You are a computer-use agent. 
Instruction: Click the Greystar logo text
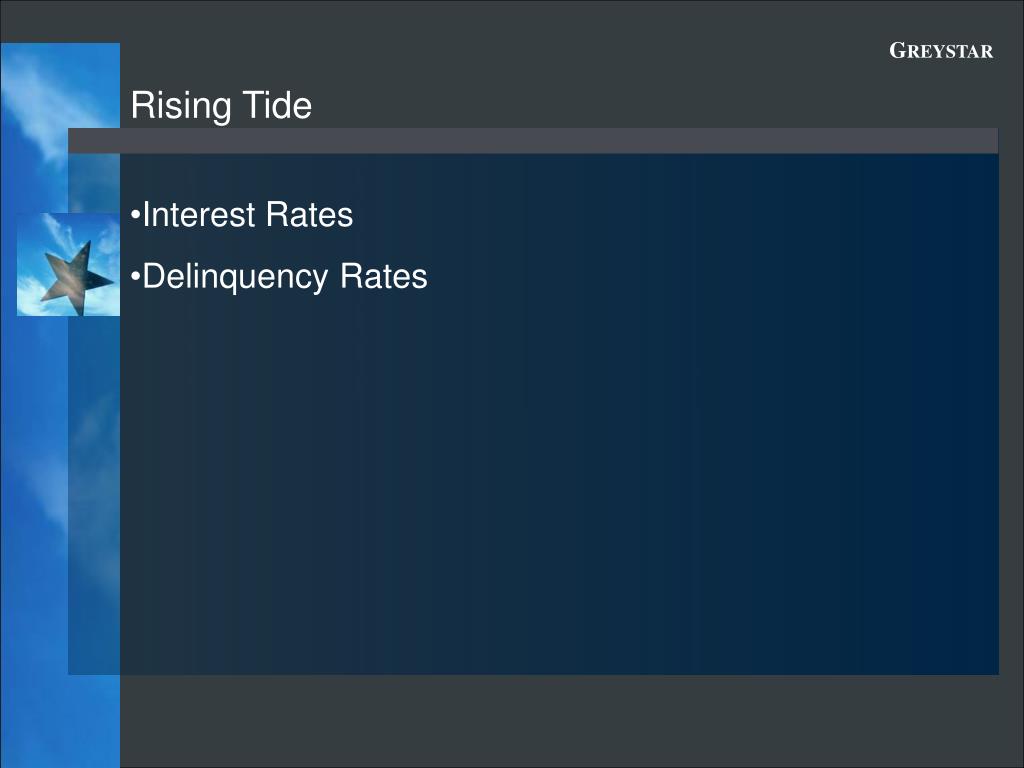pos(941,51)
